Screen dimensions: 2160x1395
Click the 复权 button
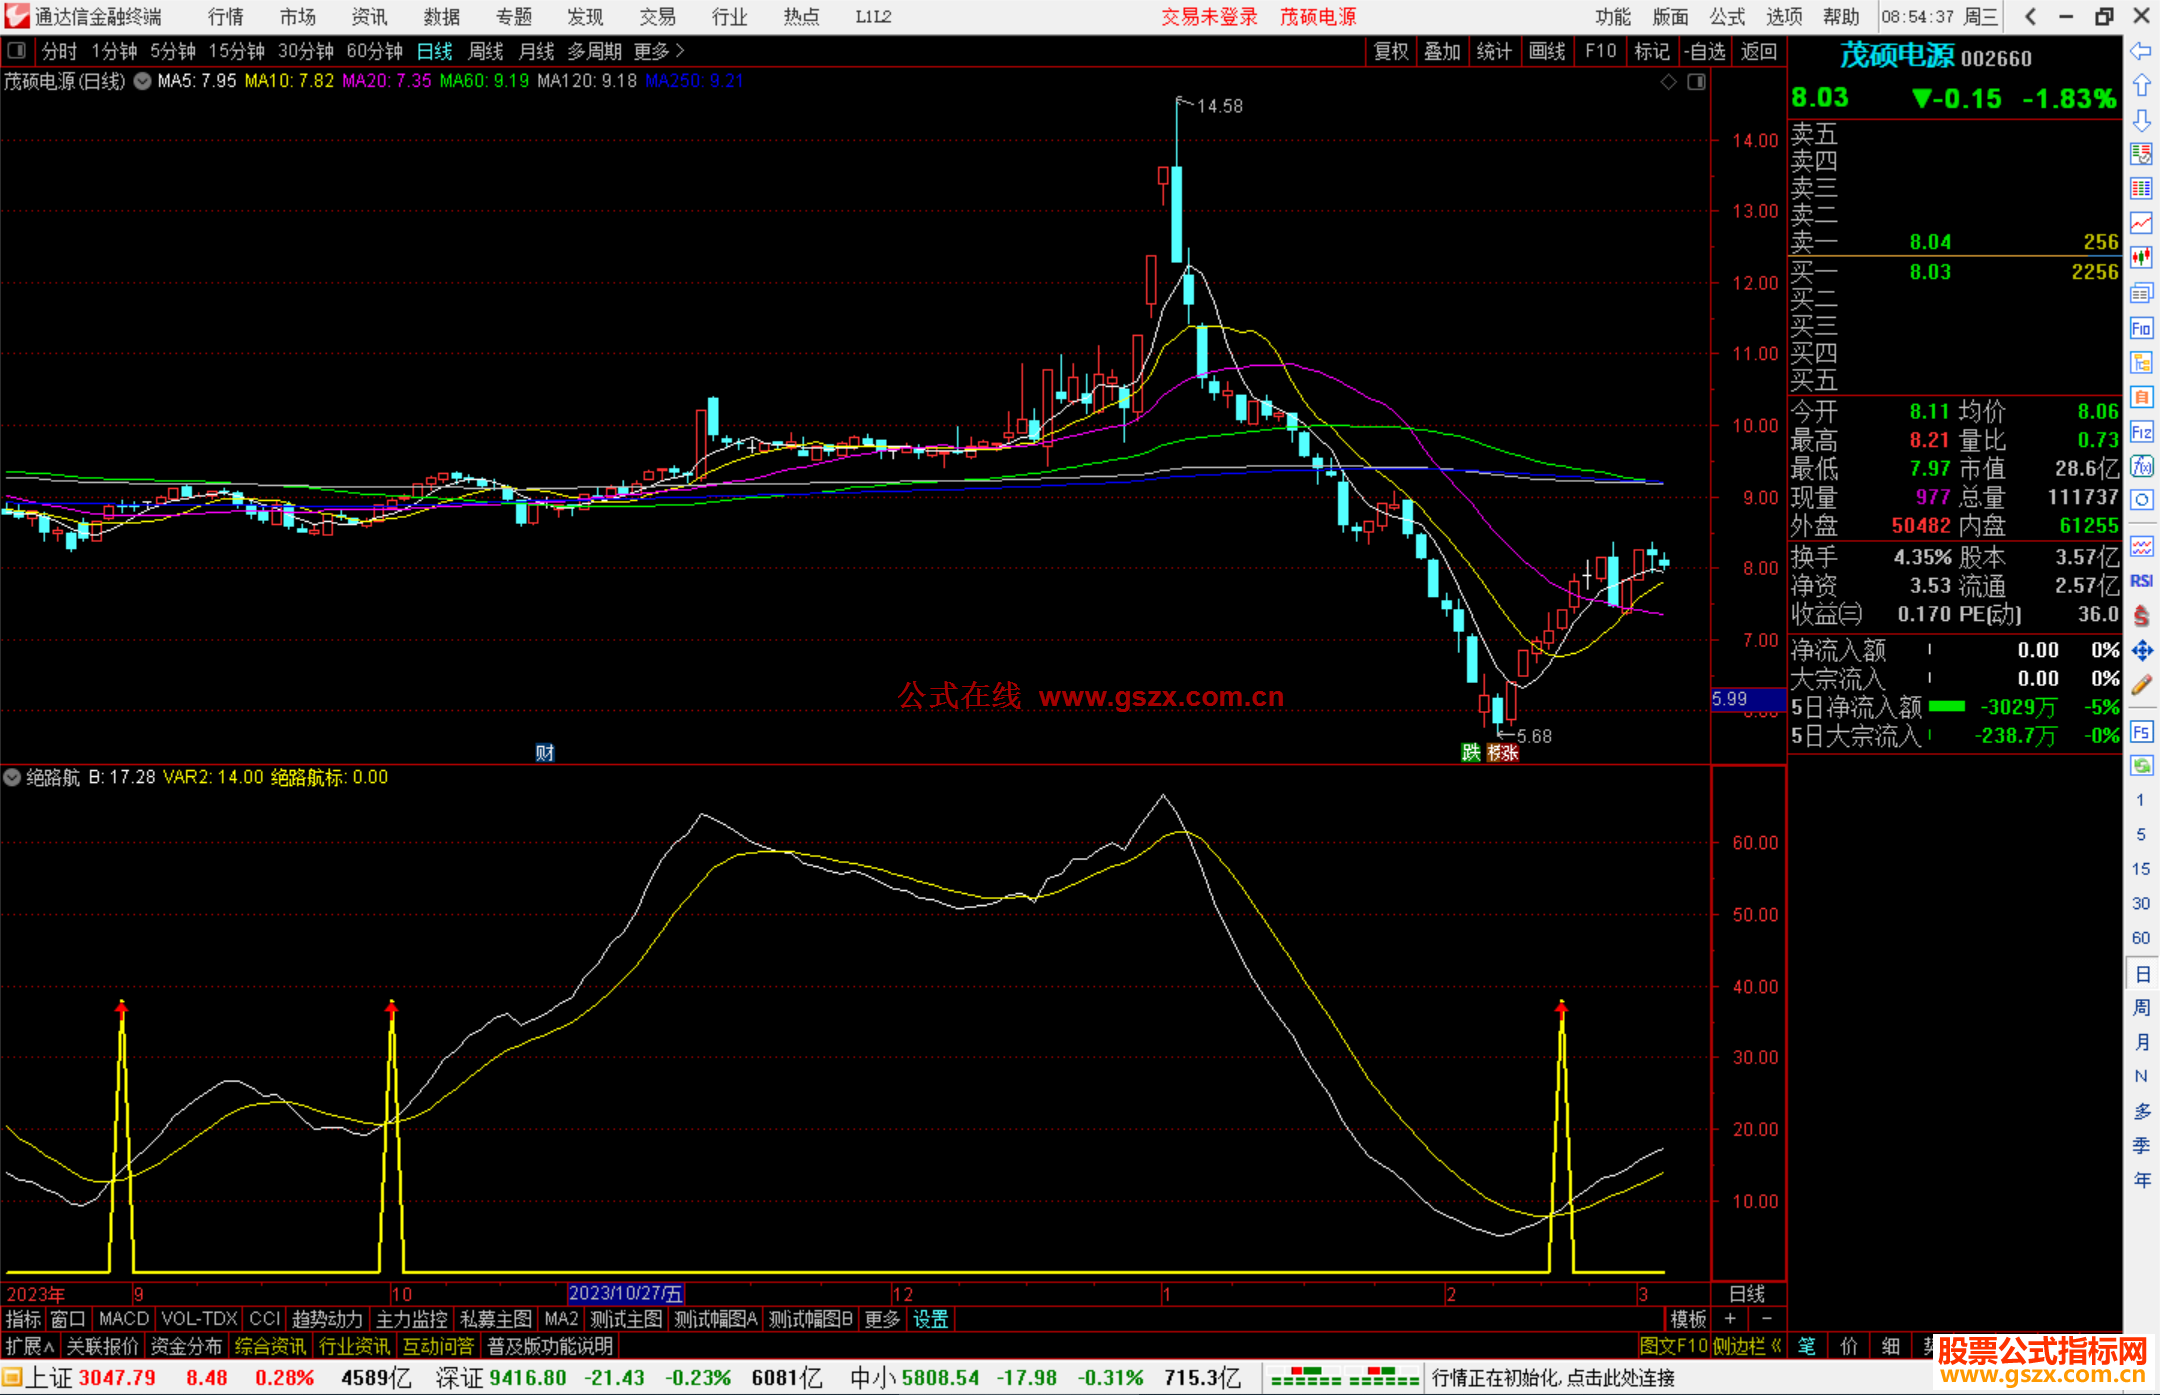pyautogui.click(x=1390, y=51)
